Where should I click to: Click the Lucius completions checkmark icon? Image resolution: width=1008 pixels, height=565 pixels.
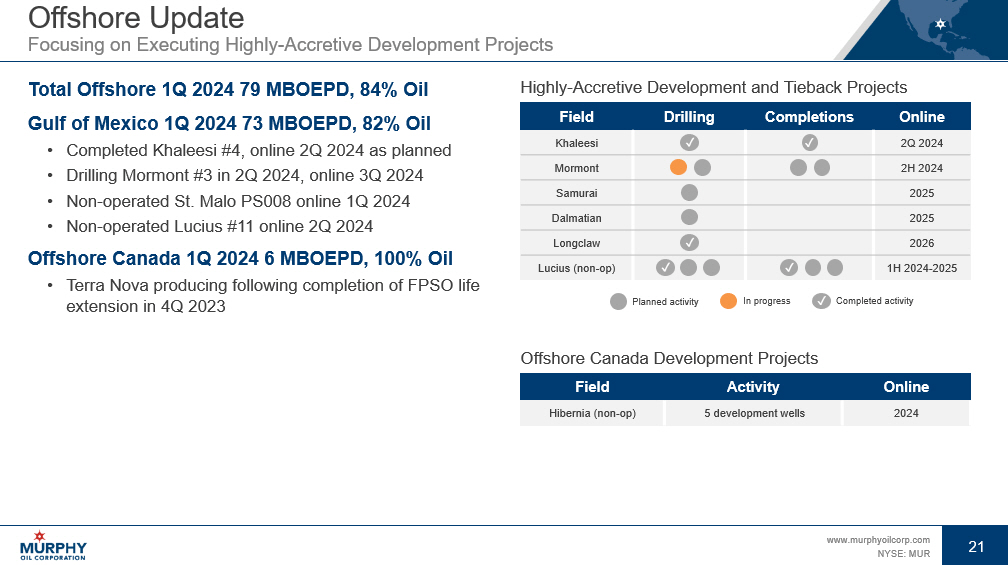[789, 267]
